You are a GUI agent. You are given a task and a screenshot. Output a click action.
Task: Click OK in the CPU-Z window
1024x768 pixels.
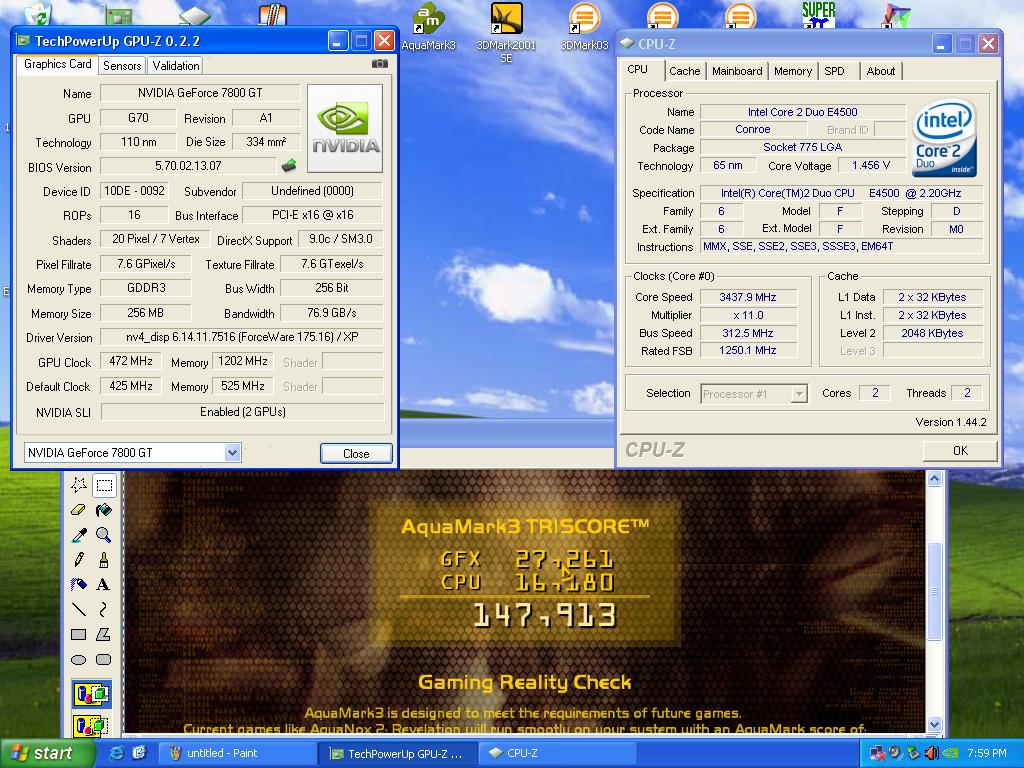coord(960,451)
